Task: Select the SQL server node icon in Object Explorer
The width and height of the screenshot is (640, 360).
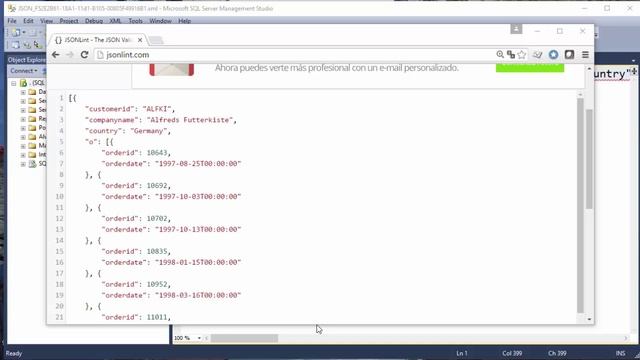Action: point(24,83)
